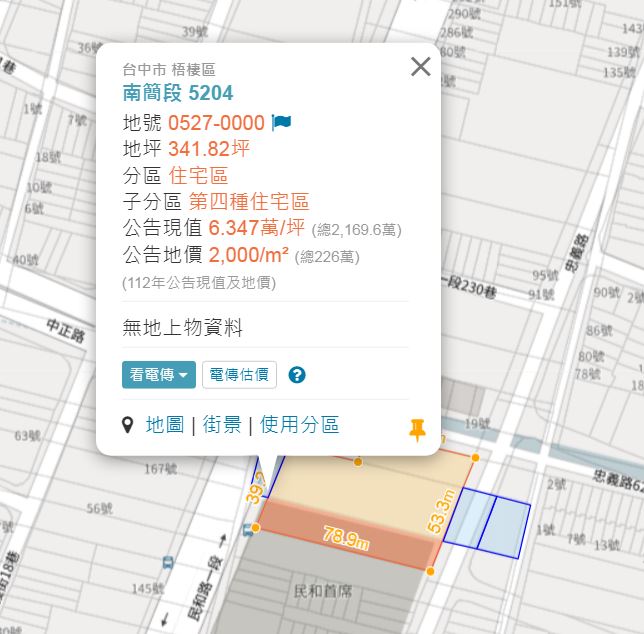The height and width of the screenshot is (634, 644).
Task: Open the 街景 street view link
Action: point(222,425)
